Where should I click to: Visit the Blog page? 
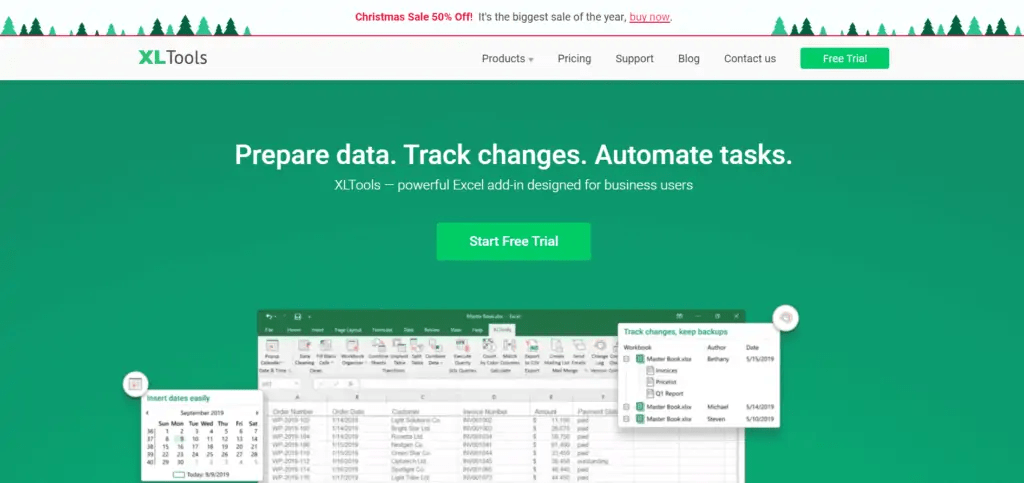pyautogui.click(x=688, y=59)
